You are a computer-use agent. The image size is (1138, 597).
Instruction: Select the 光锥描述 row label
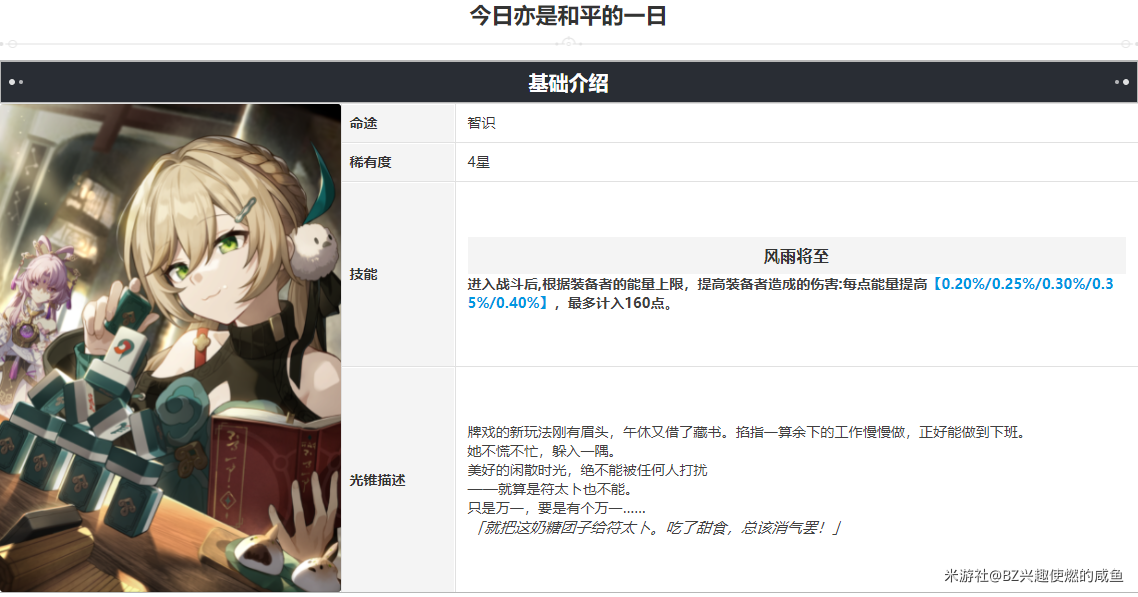click(x=377, y=480)
